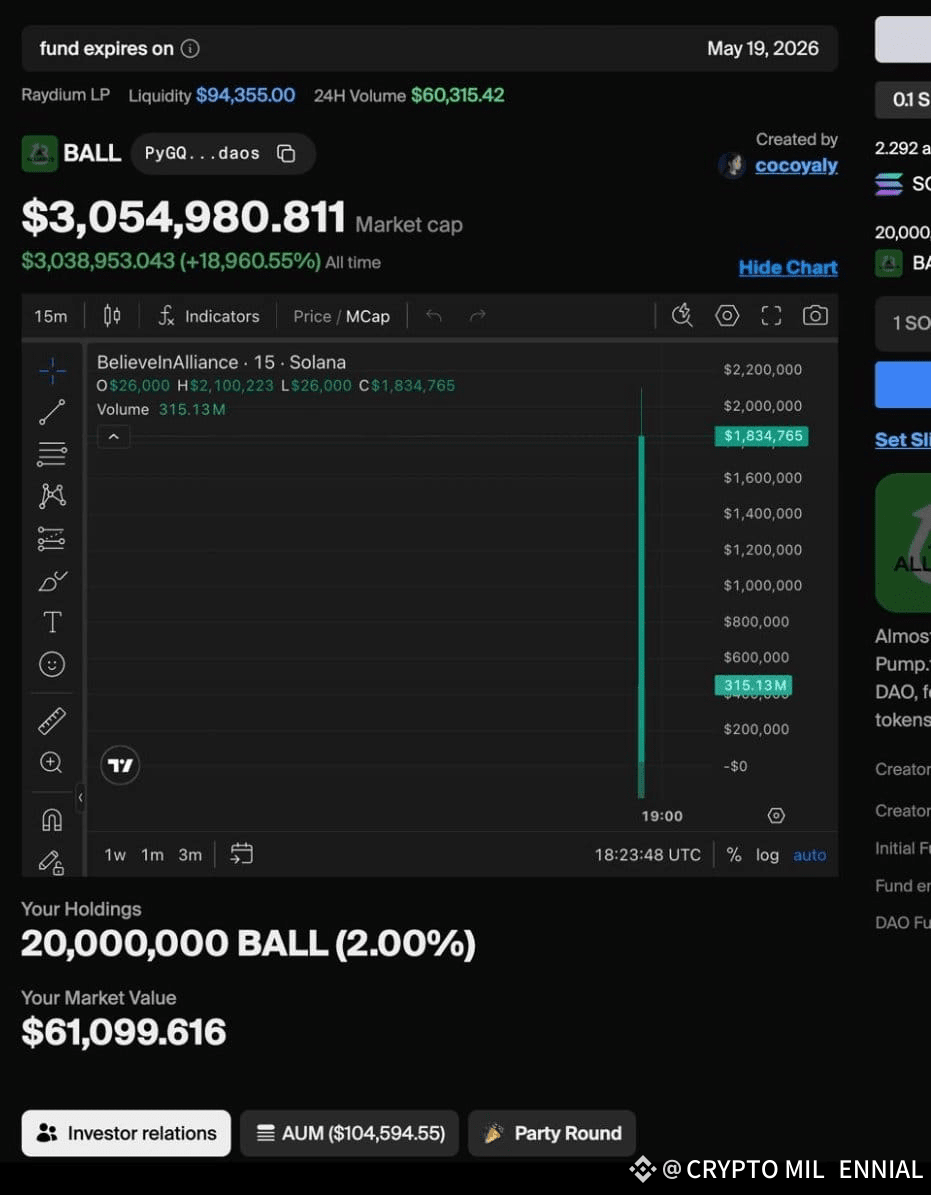931x1195 pixels.
Task: Switch chart to Price mode
Action: (x=312, y=316)
